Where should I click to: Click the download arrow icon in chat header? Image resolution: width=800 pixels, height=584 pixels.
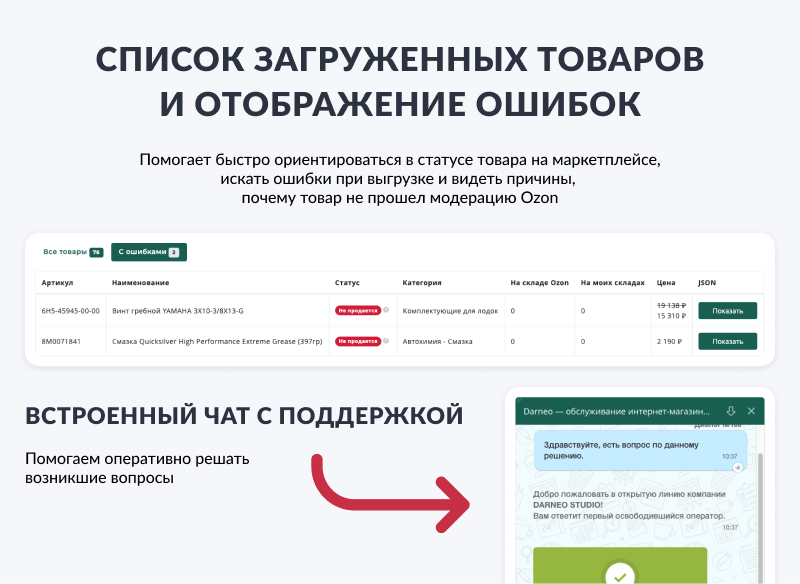(731, 411)
